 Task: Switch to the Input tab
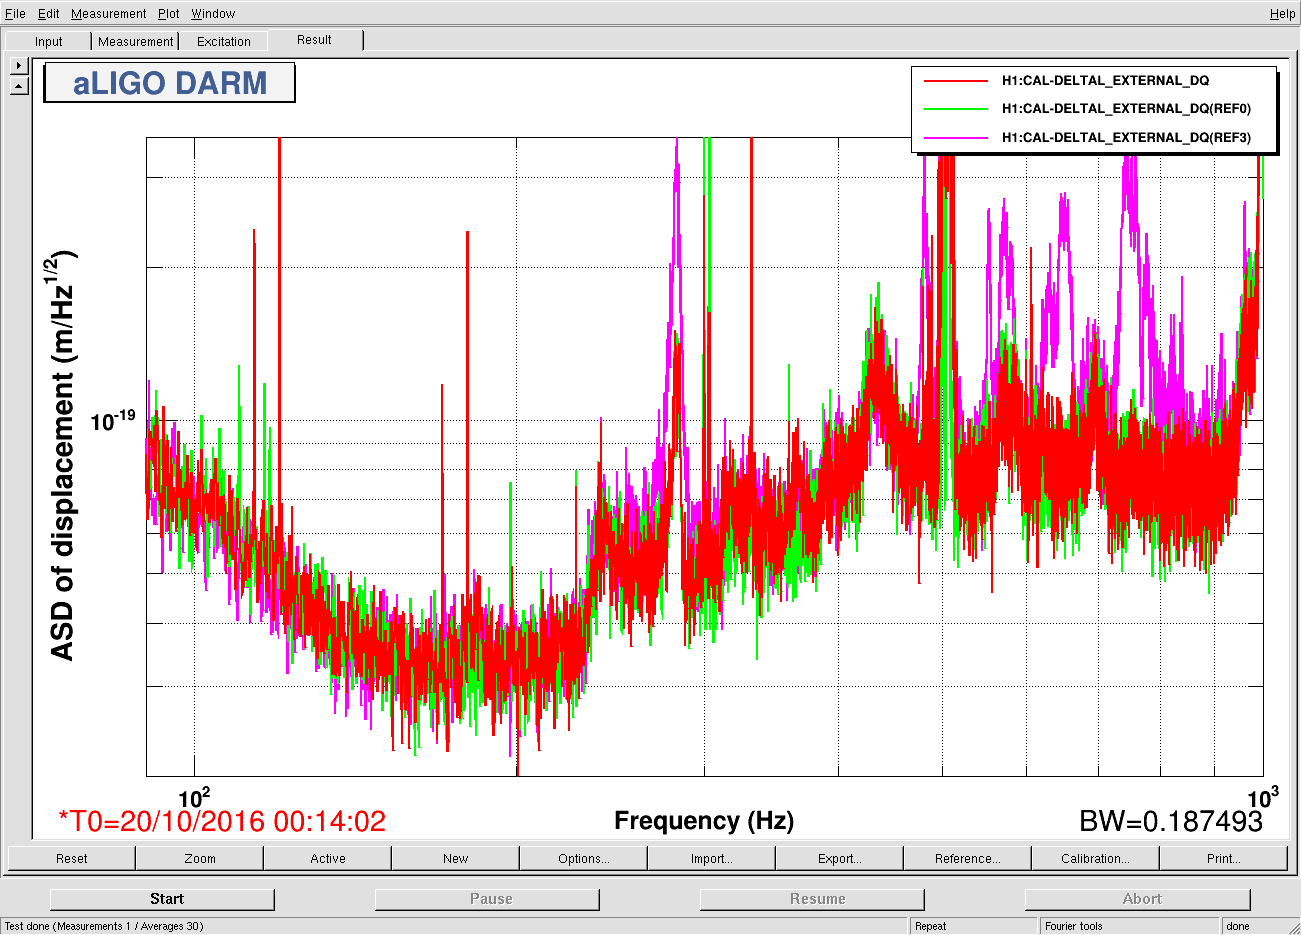[x=48, y=41]
